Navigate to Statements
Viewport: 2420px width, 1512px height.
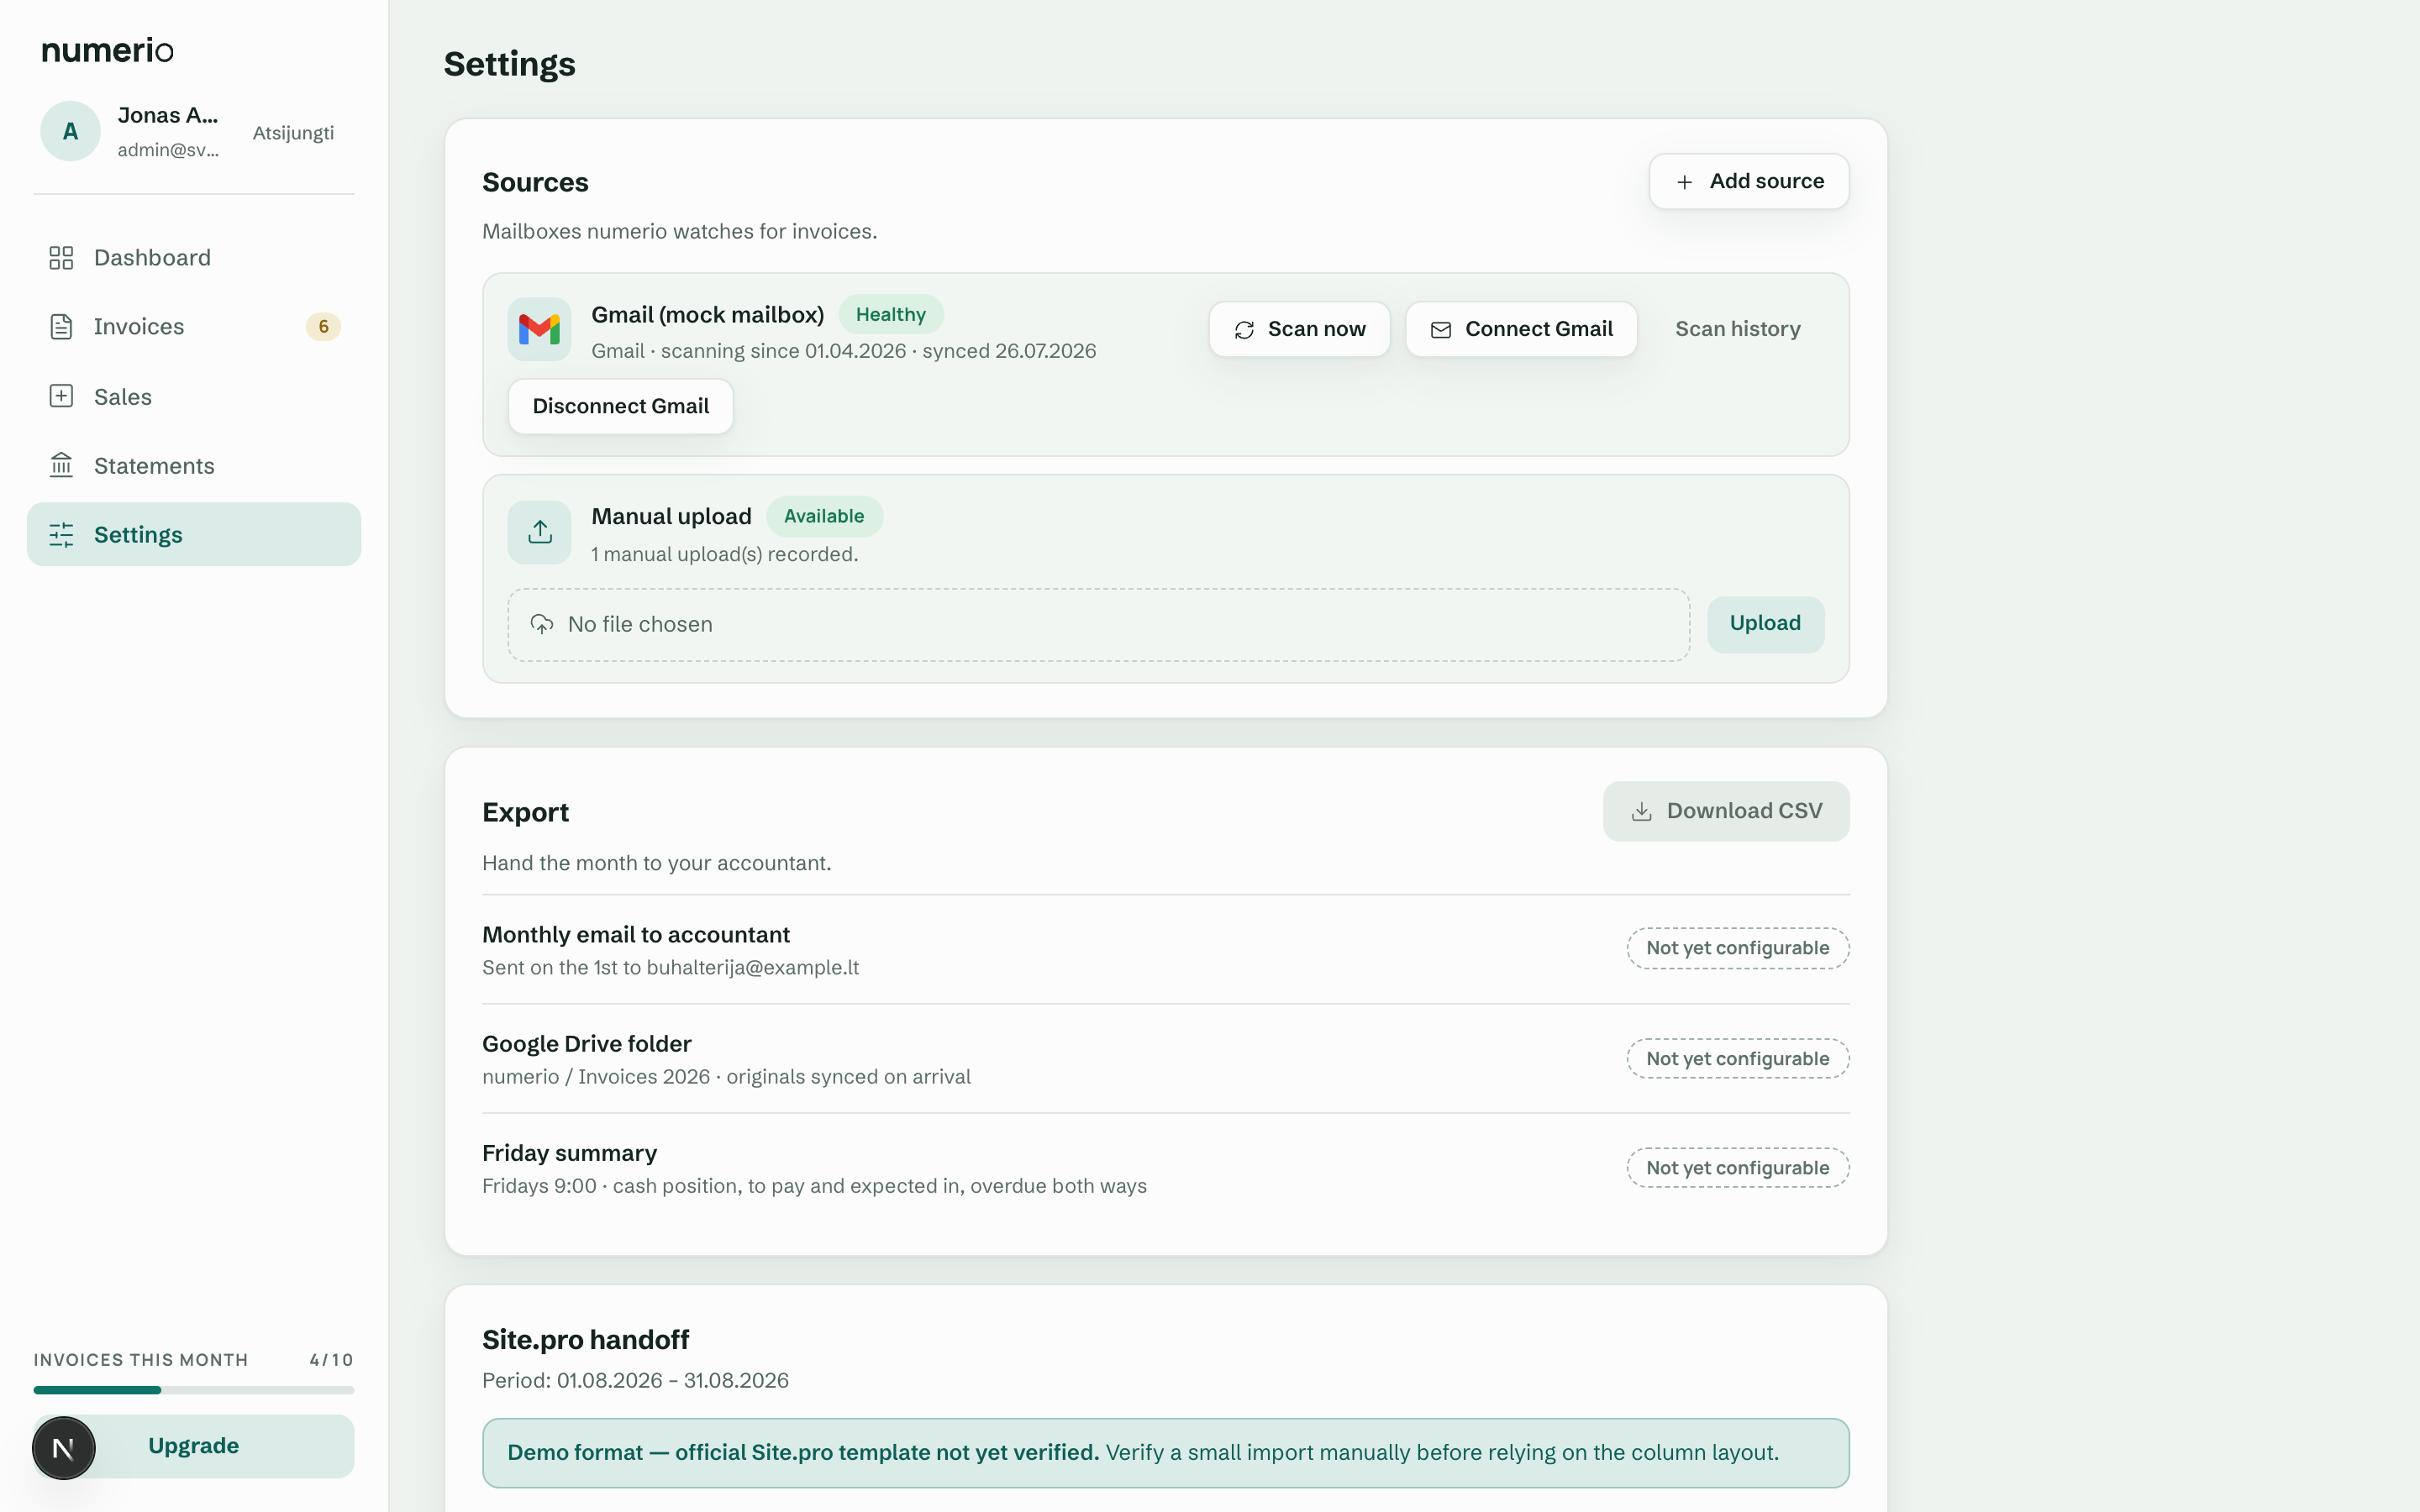(194, 465)
